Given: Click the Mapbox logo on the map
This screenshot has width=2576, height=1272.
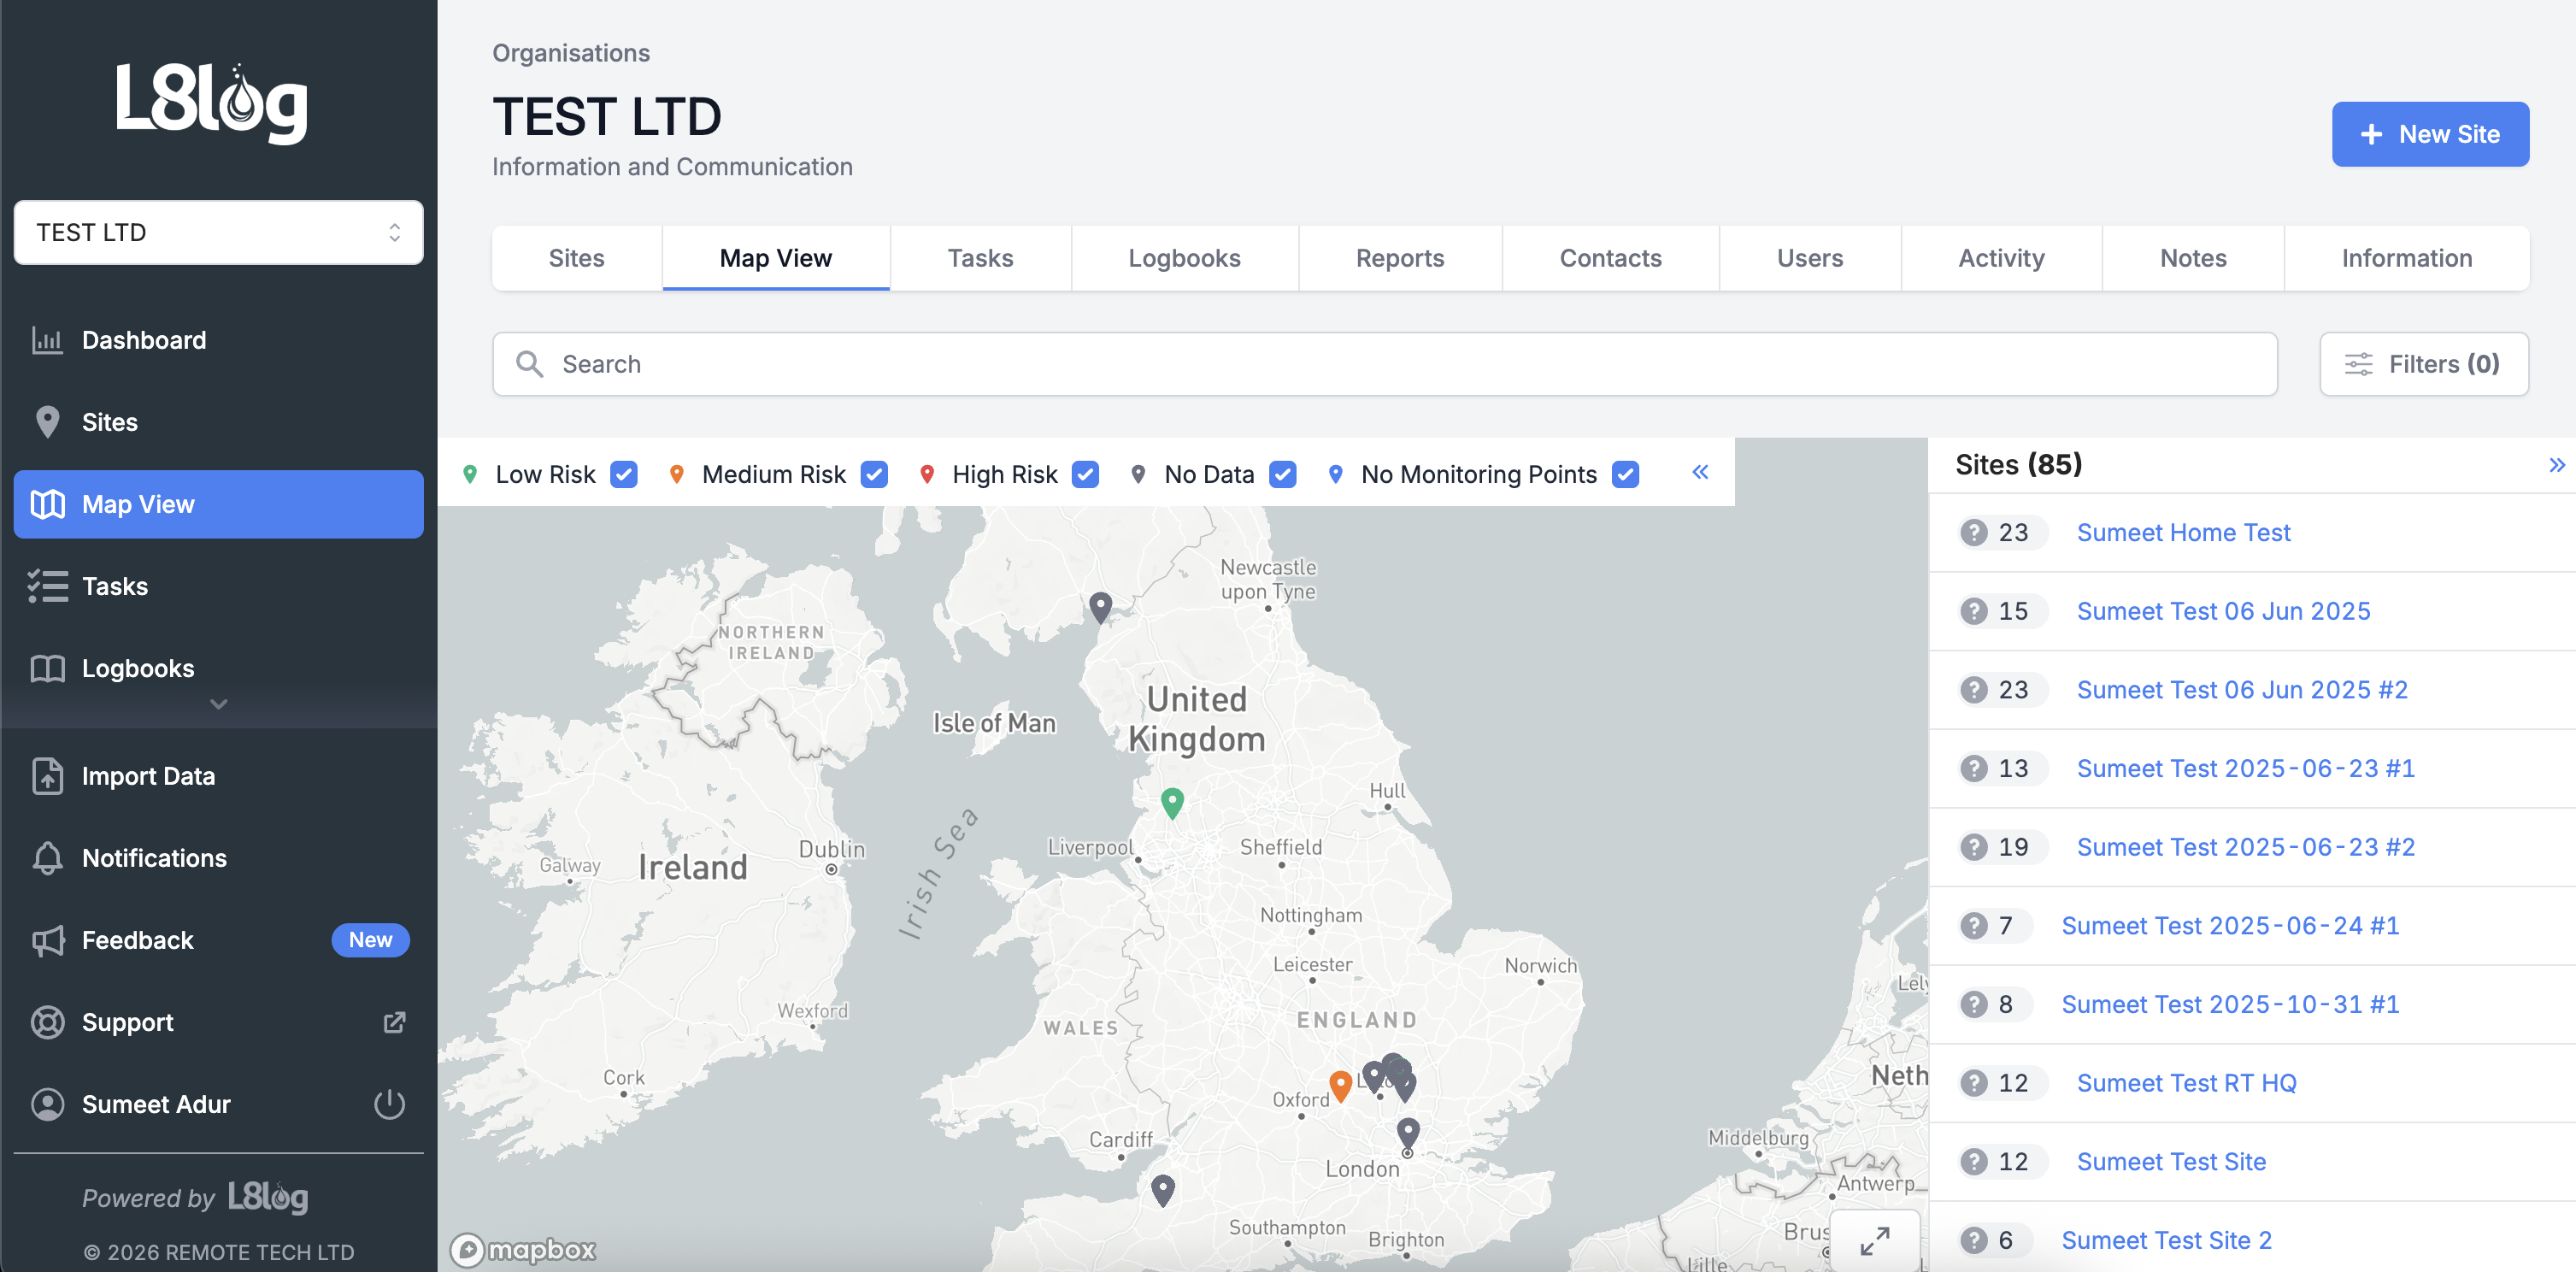Looking at the screenshot, I should (x=523, y=1249).
